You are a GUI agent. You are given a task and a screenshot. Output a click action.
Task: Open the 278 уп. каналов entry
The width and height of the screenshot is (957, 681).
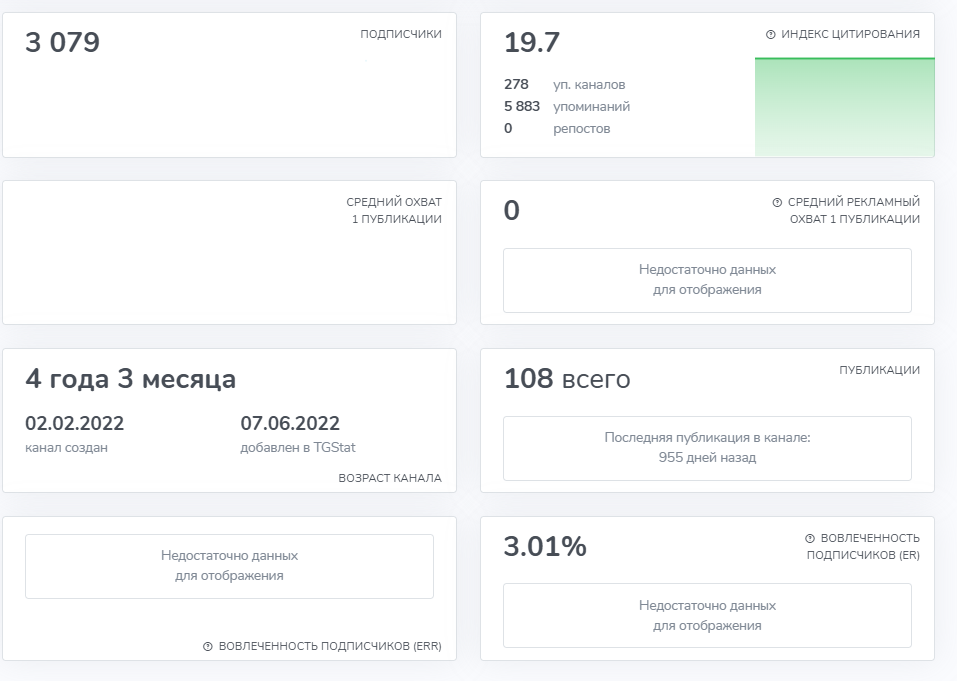[565, 84]
